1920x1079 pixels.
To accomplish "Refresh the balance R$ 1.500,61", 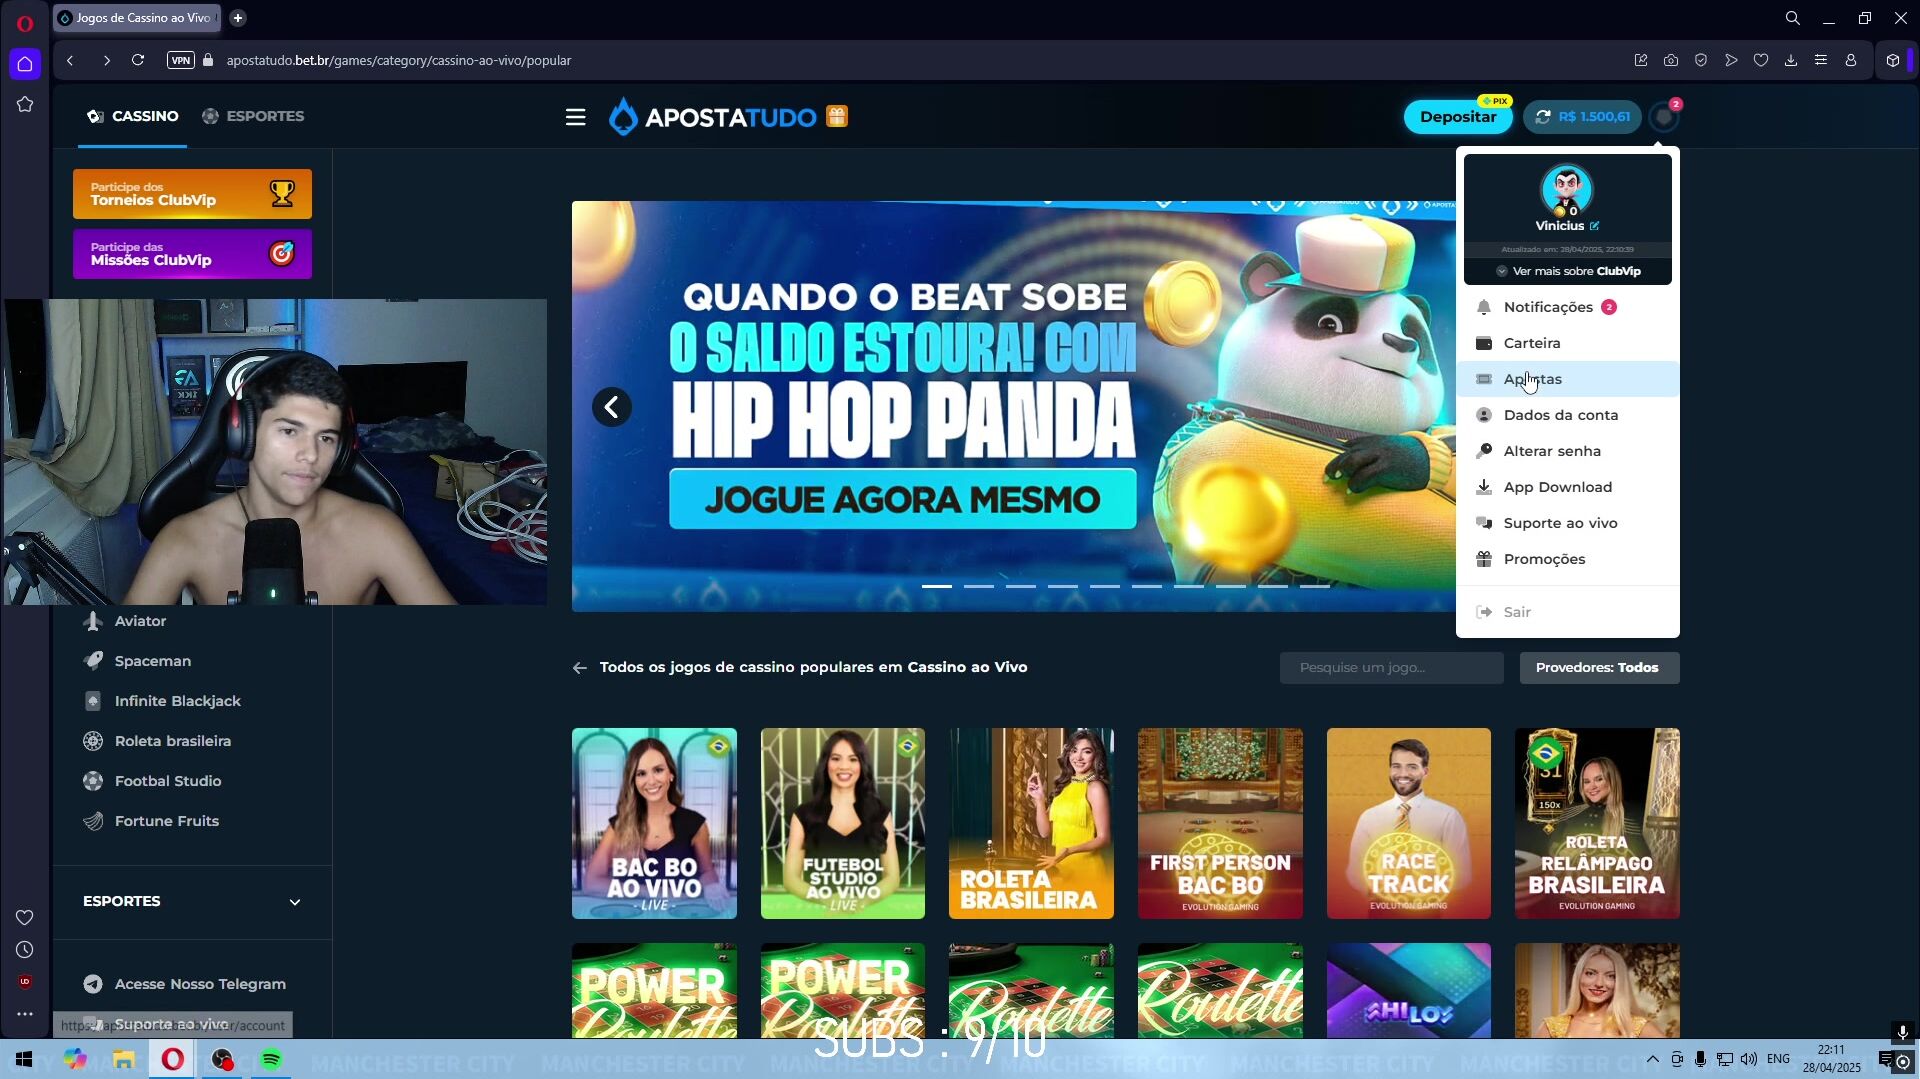I will click(1543, 117).
